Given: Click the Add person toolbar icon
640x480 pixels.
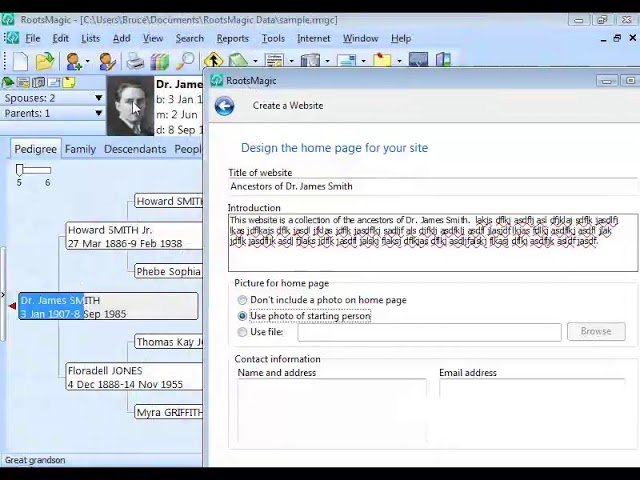Looking at the screenshot, I should (x=74, y=61).
